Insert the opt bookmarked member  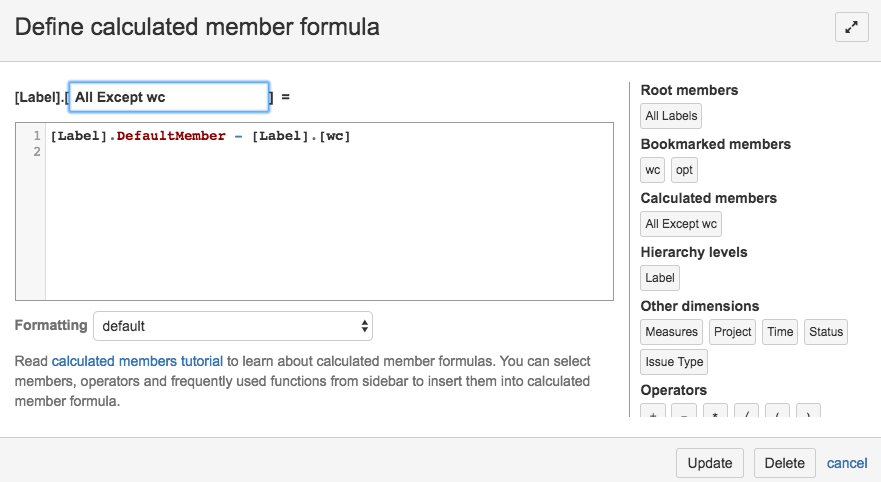click(684, 170)
